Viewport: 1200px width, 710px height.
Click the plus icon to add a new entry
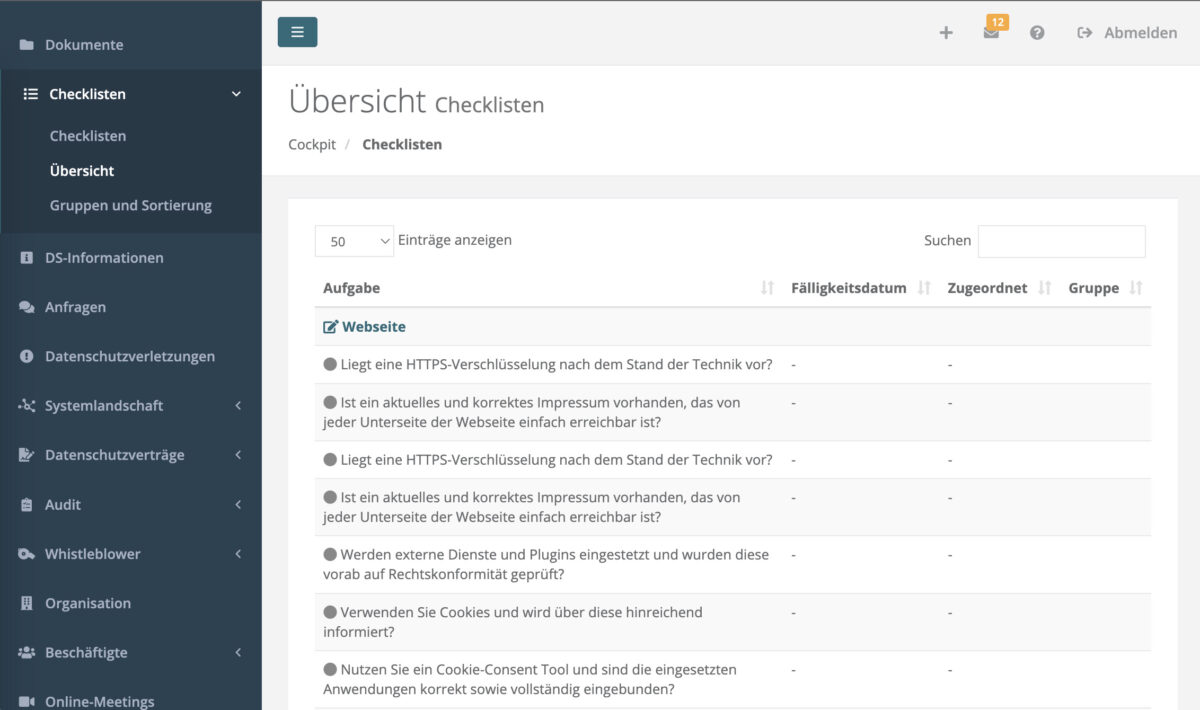point(946,32)
